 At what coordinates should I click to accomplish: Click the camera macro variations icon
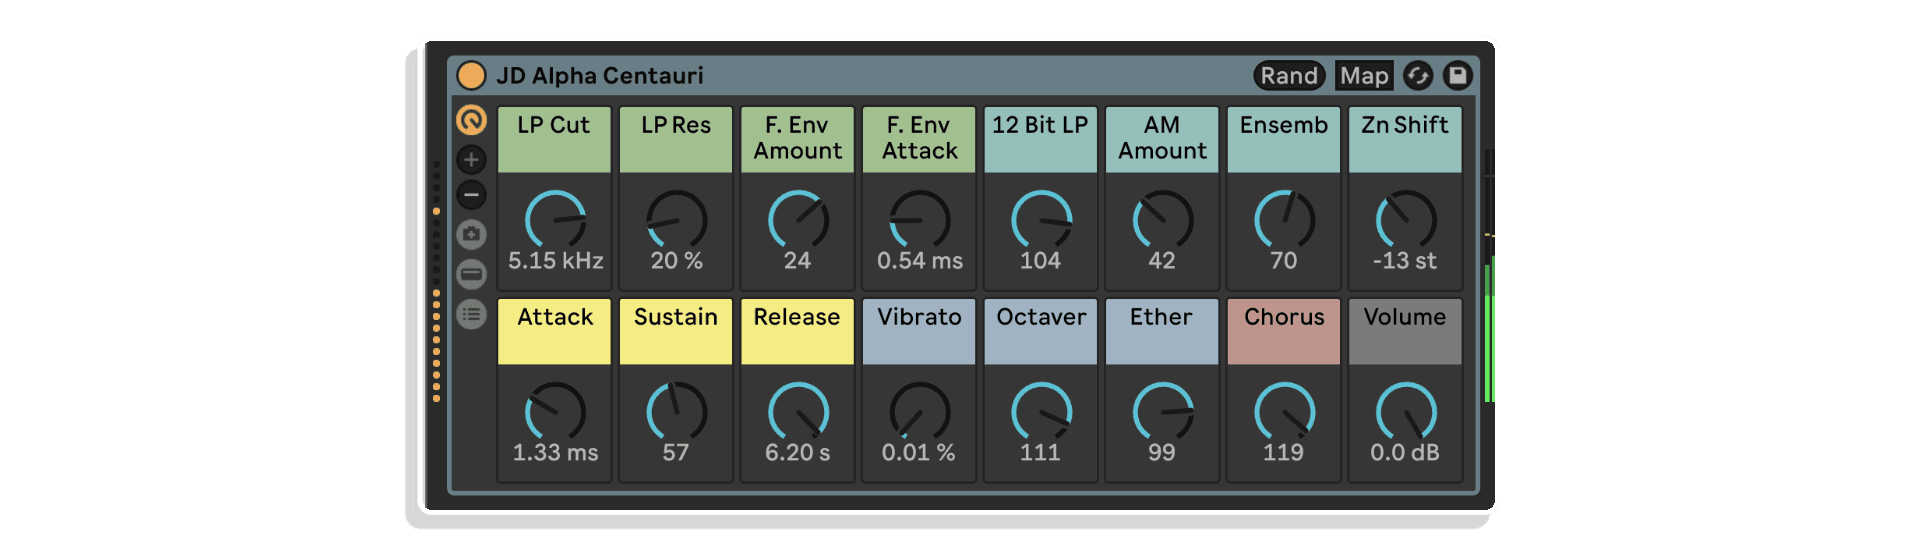[471, 234]
